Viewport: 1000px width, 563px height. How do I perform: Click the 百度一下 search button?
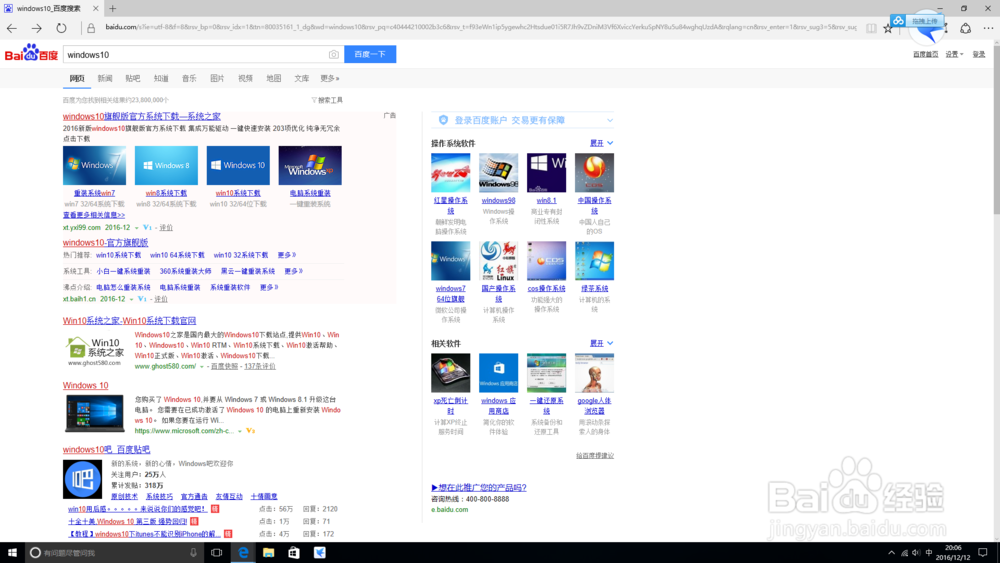370,54
